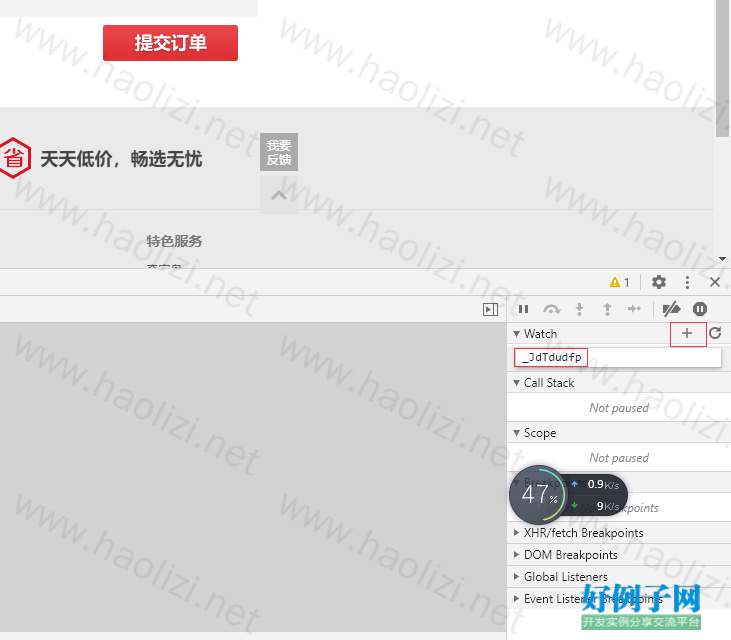The width and height of the screenshot is (731, 640).
Task: Click the Step out arrow icon
Action: 606,310
